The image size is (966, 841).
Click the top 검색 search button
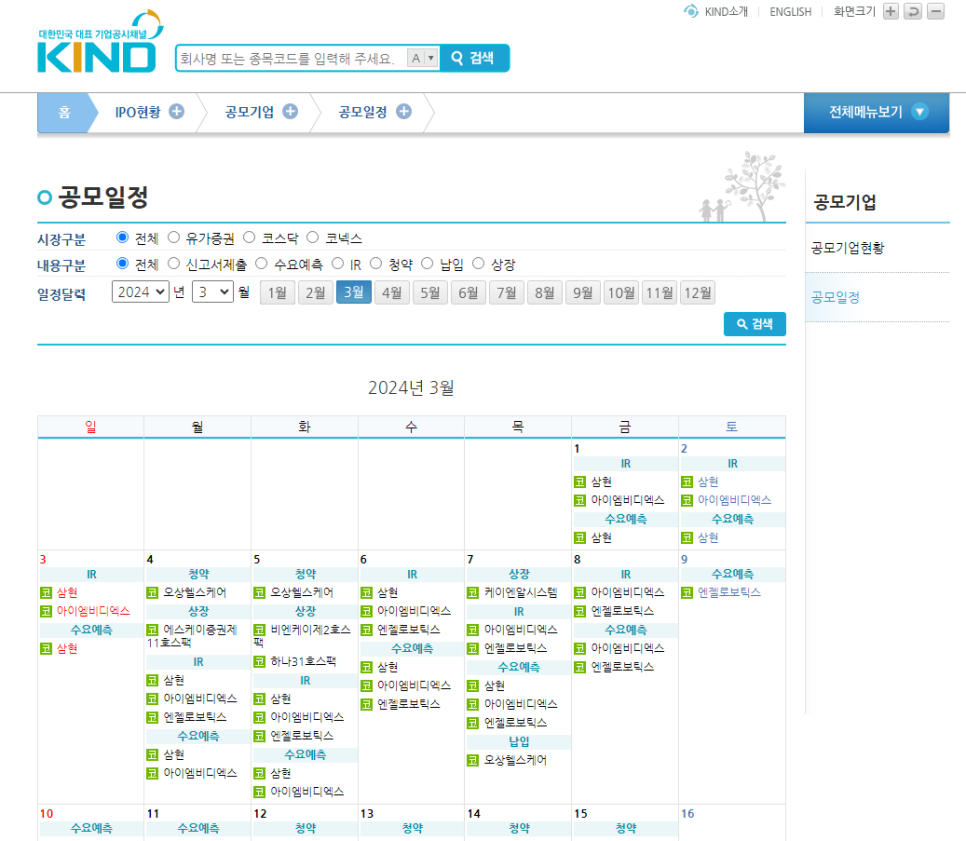[x=474, y=58]
